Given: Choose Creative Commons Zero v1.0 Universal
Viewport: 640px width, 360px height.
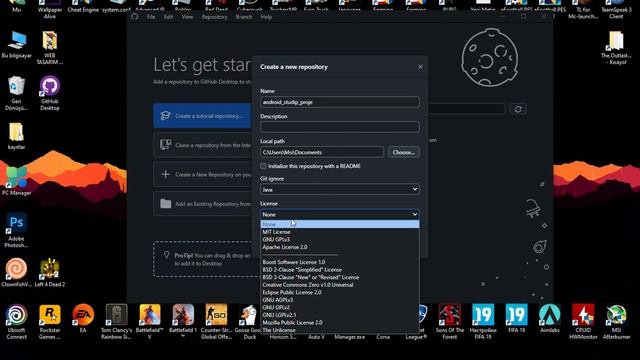Looking at the screenshot, I should 340,285.
